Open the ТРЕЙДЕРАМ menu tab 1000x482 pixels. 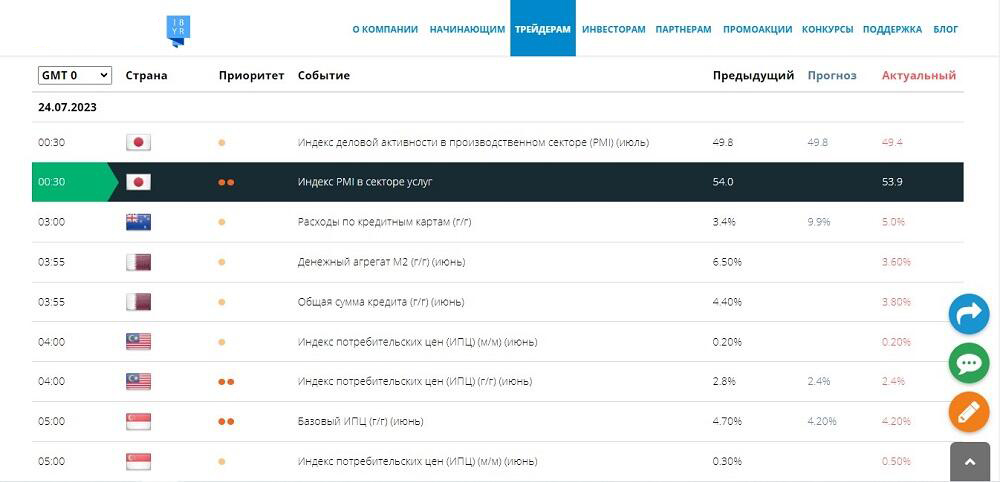tap(543, 29)
